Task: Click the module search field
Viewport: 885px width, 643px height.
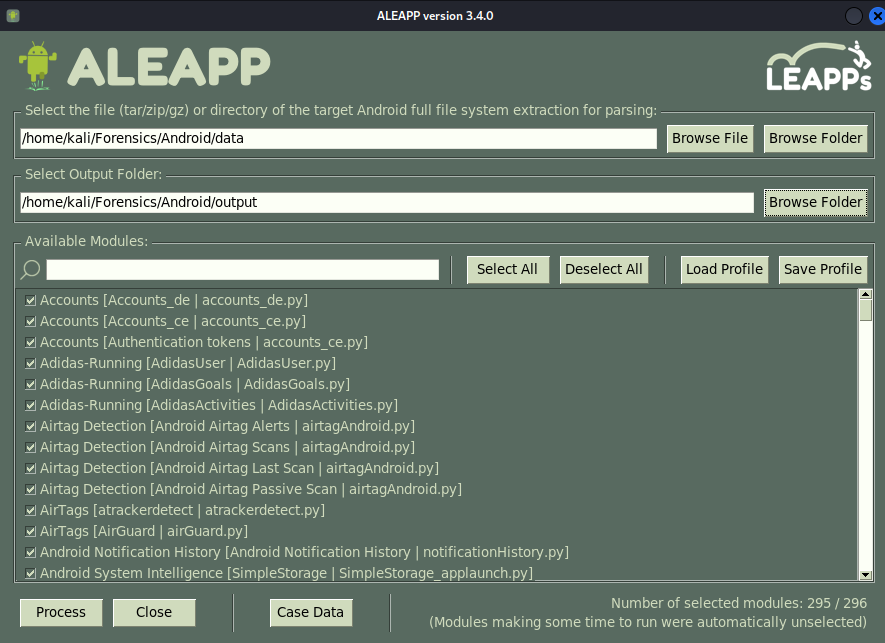Action: (243, 269)
